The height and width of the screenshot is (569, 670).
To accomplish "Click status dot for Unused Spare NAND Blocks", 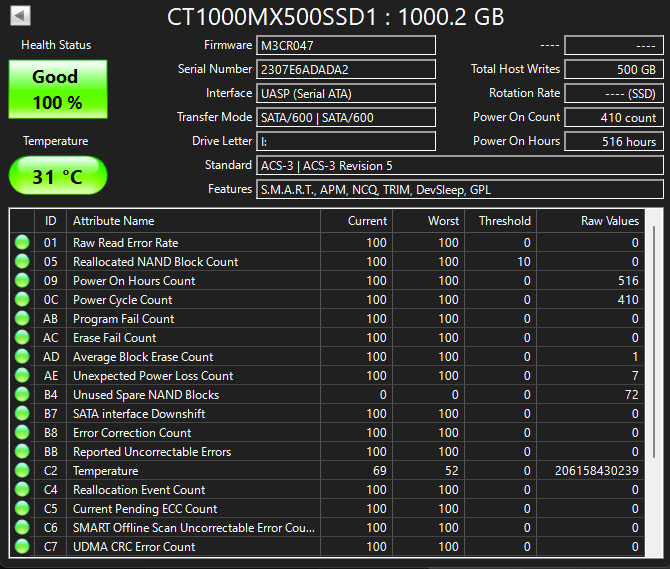I will pos(22,394).
